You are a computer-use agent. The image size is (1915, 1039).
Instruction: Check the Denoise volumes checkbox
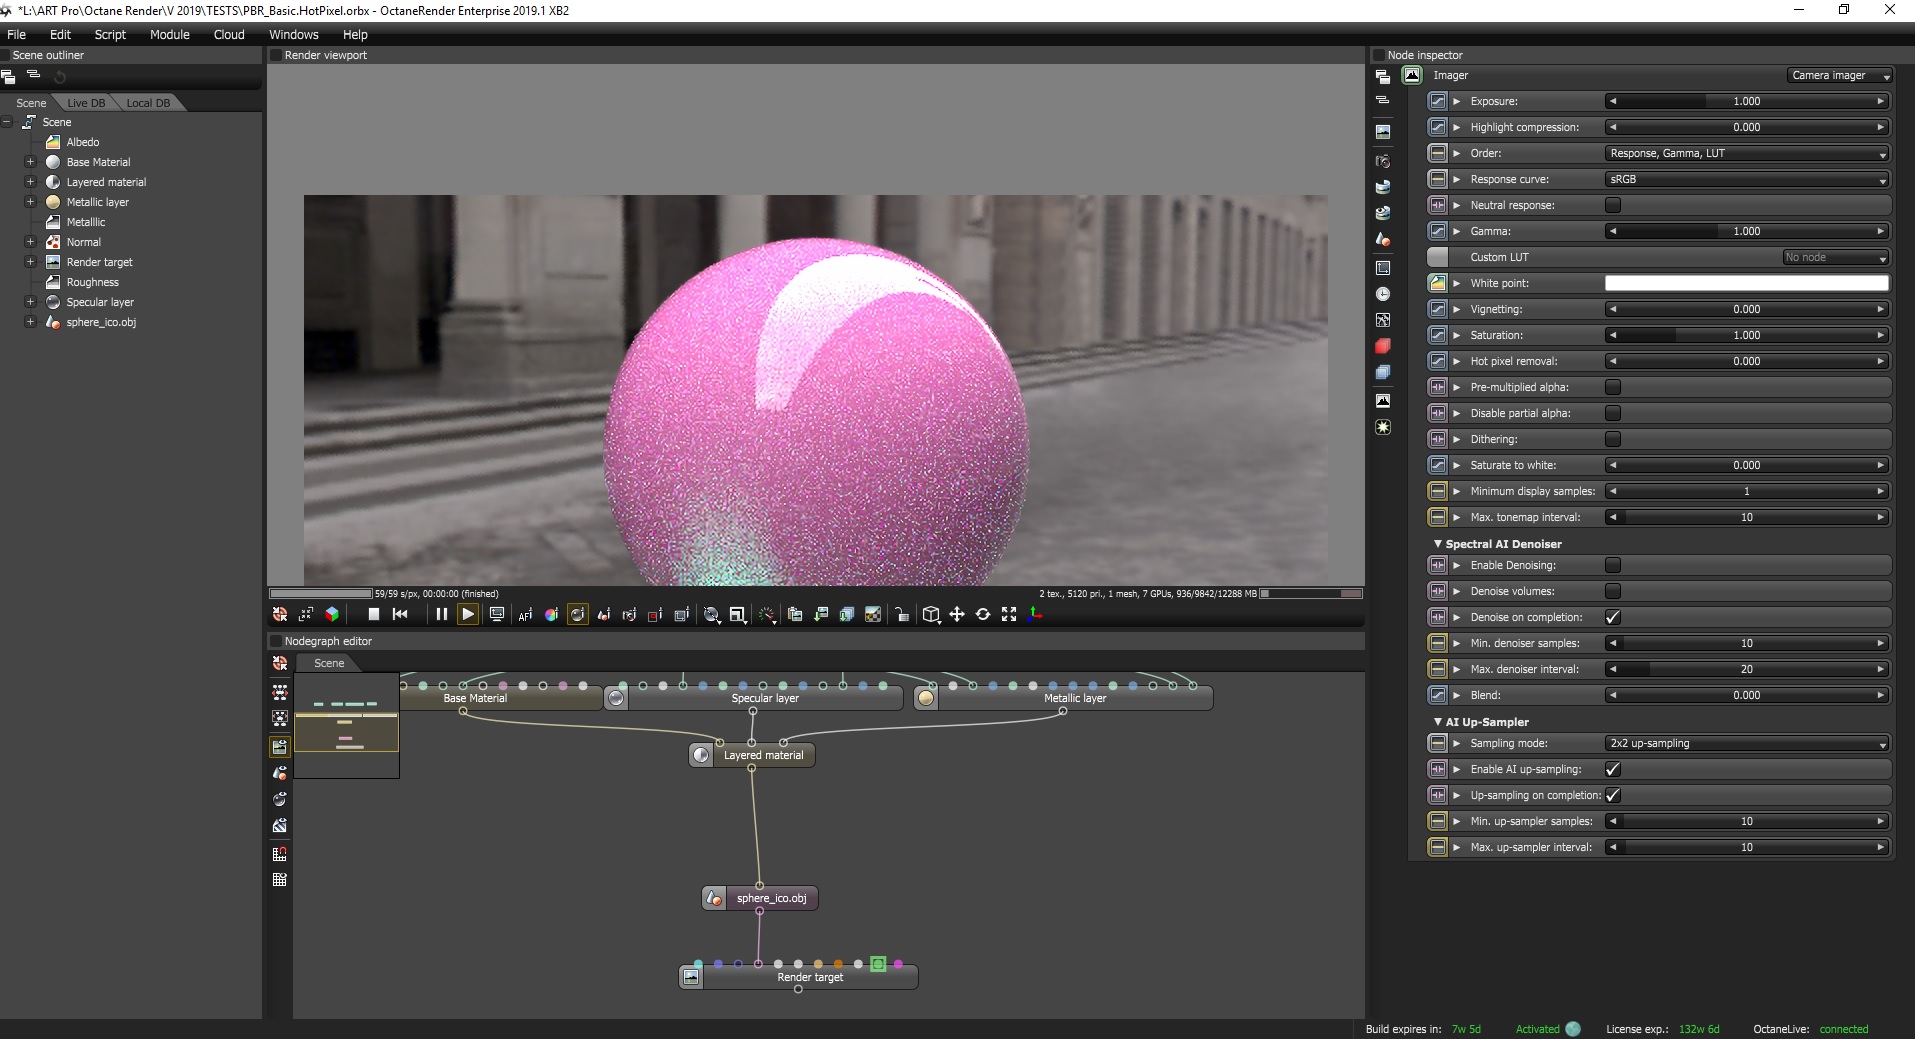point(1613,591)
